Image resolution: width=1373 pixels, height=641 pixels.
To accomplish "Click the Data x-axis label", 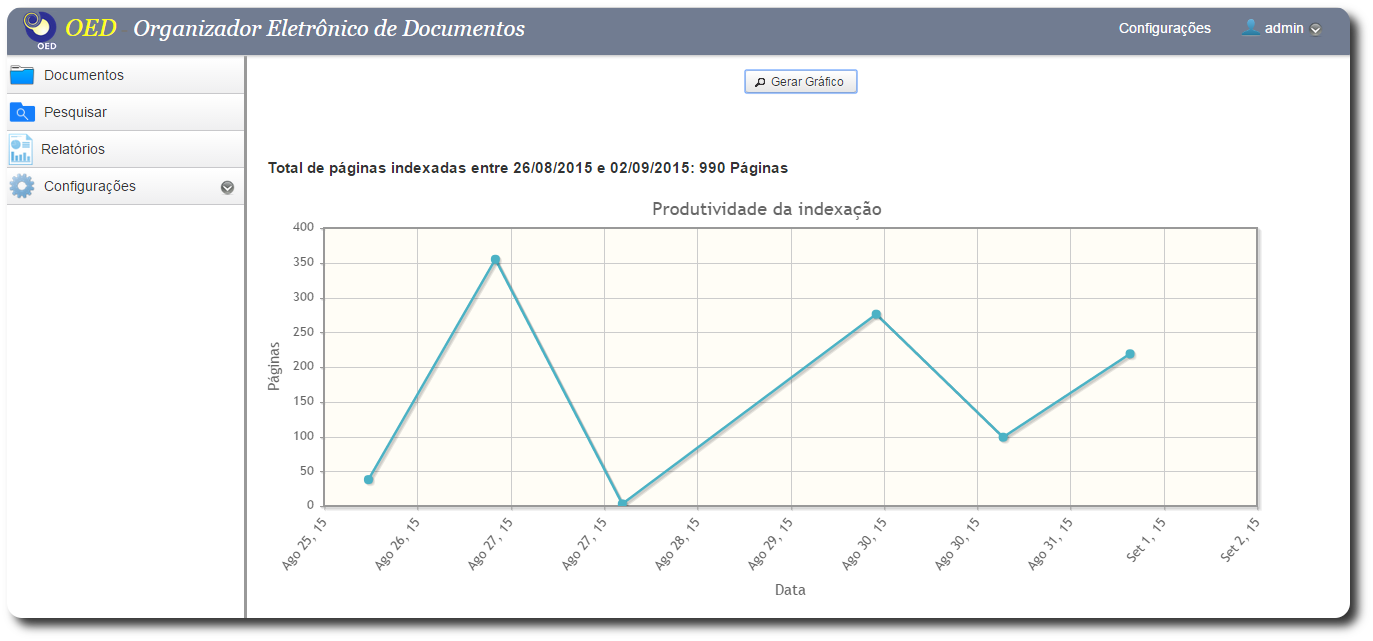I will [790, 590].
